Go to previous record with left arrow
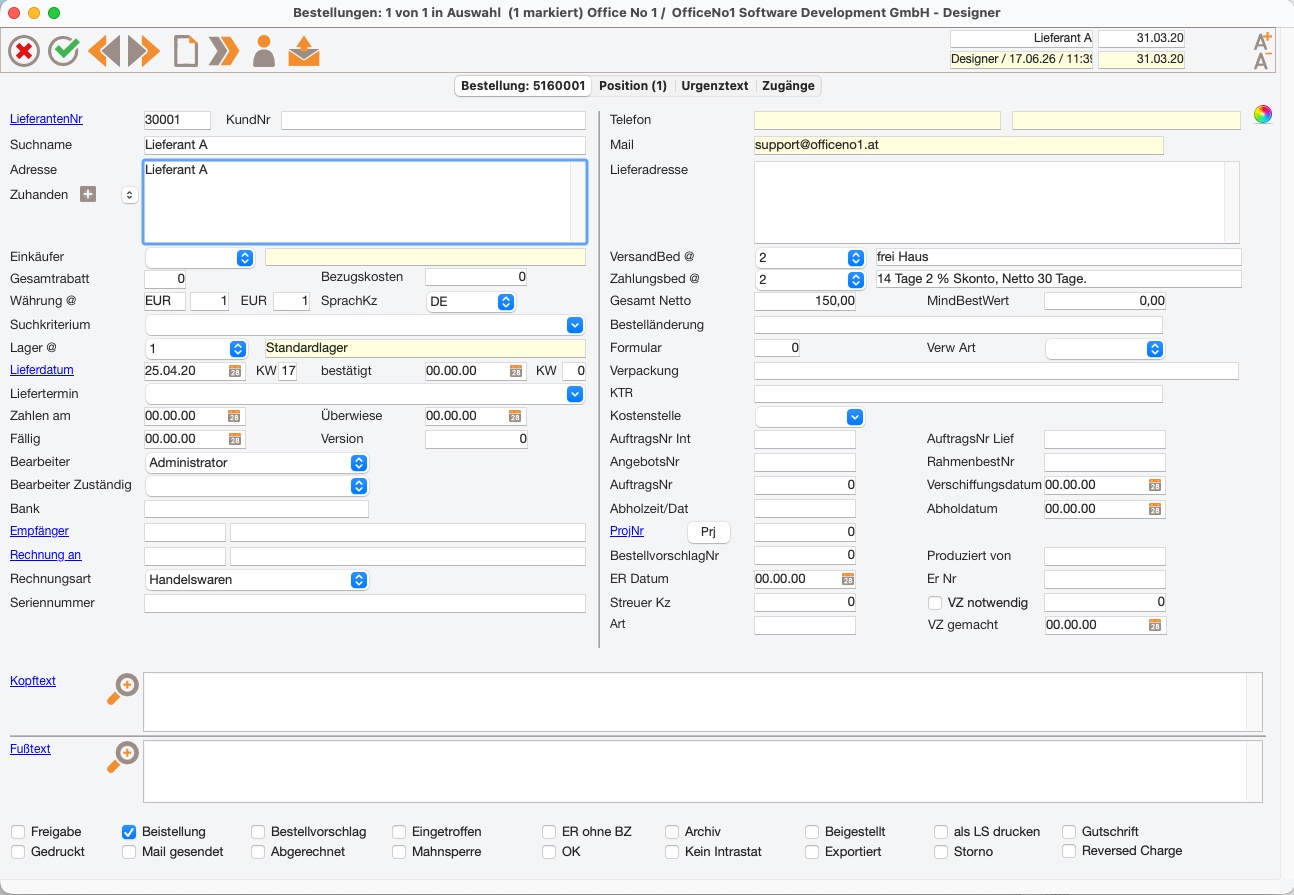The image size is (1294, 895). (x=104, y=50)
